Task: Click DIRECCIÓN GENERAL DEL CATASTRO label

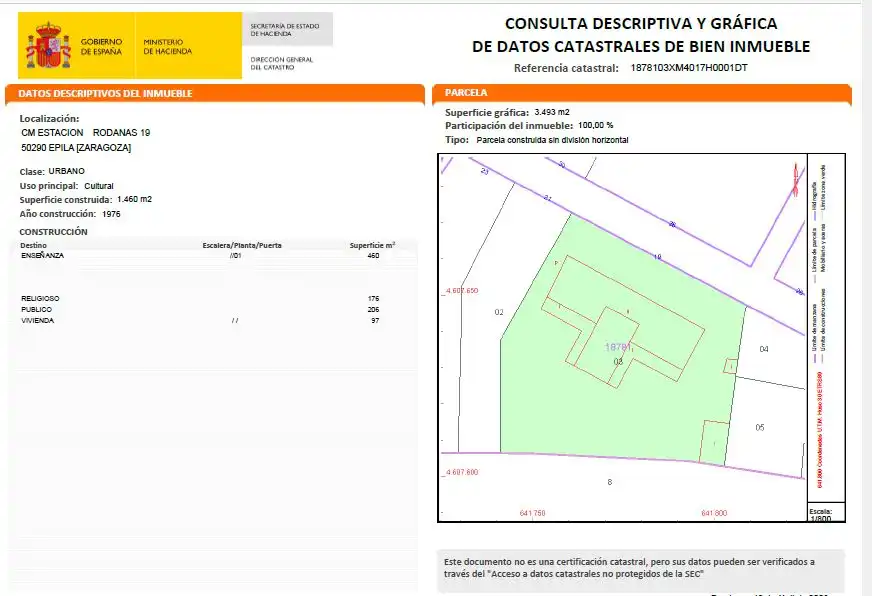Action: click(x=281, y=63)
